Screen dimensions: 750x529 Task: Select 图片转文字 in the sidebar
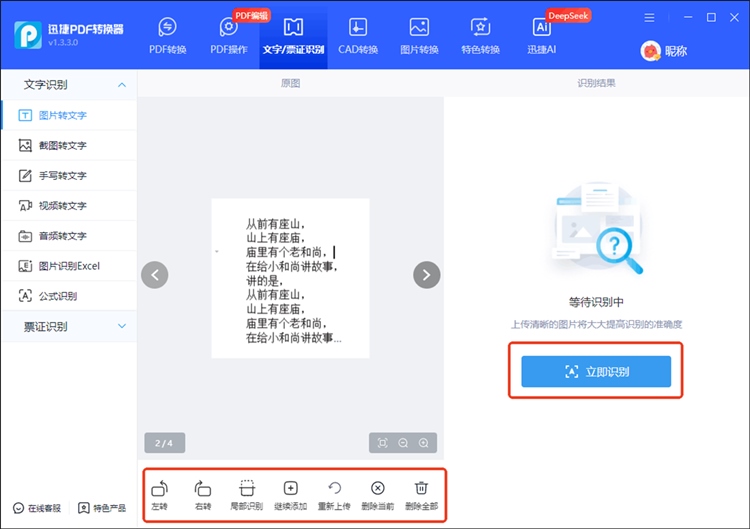pyautogui.click(x=70, y=115)
